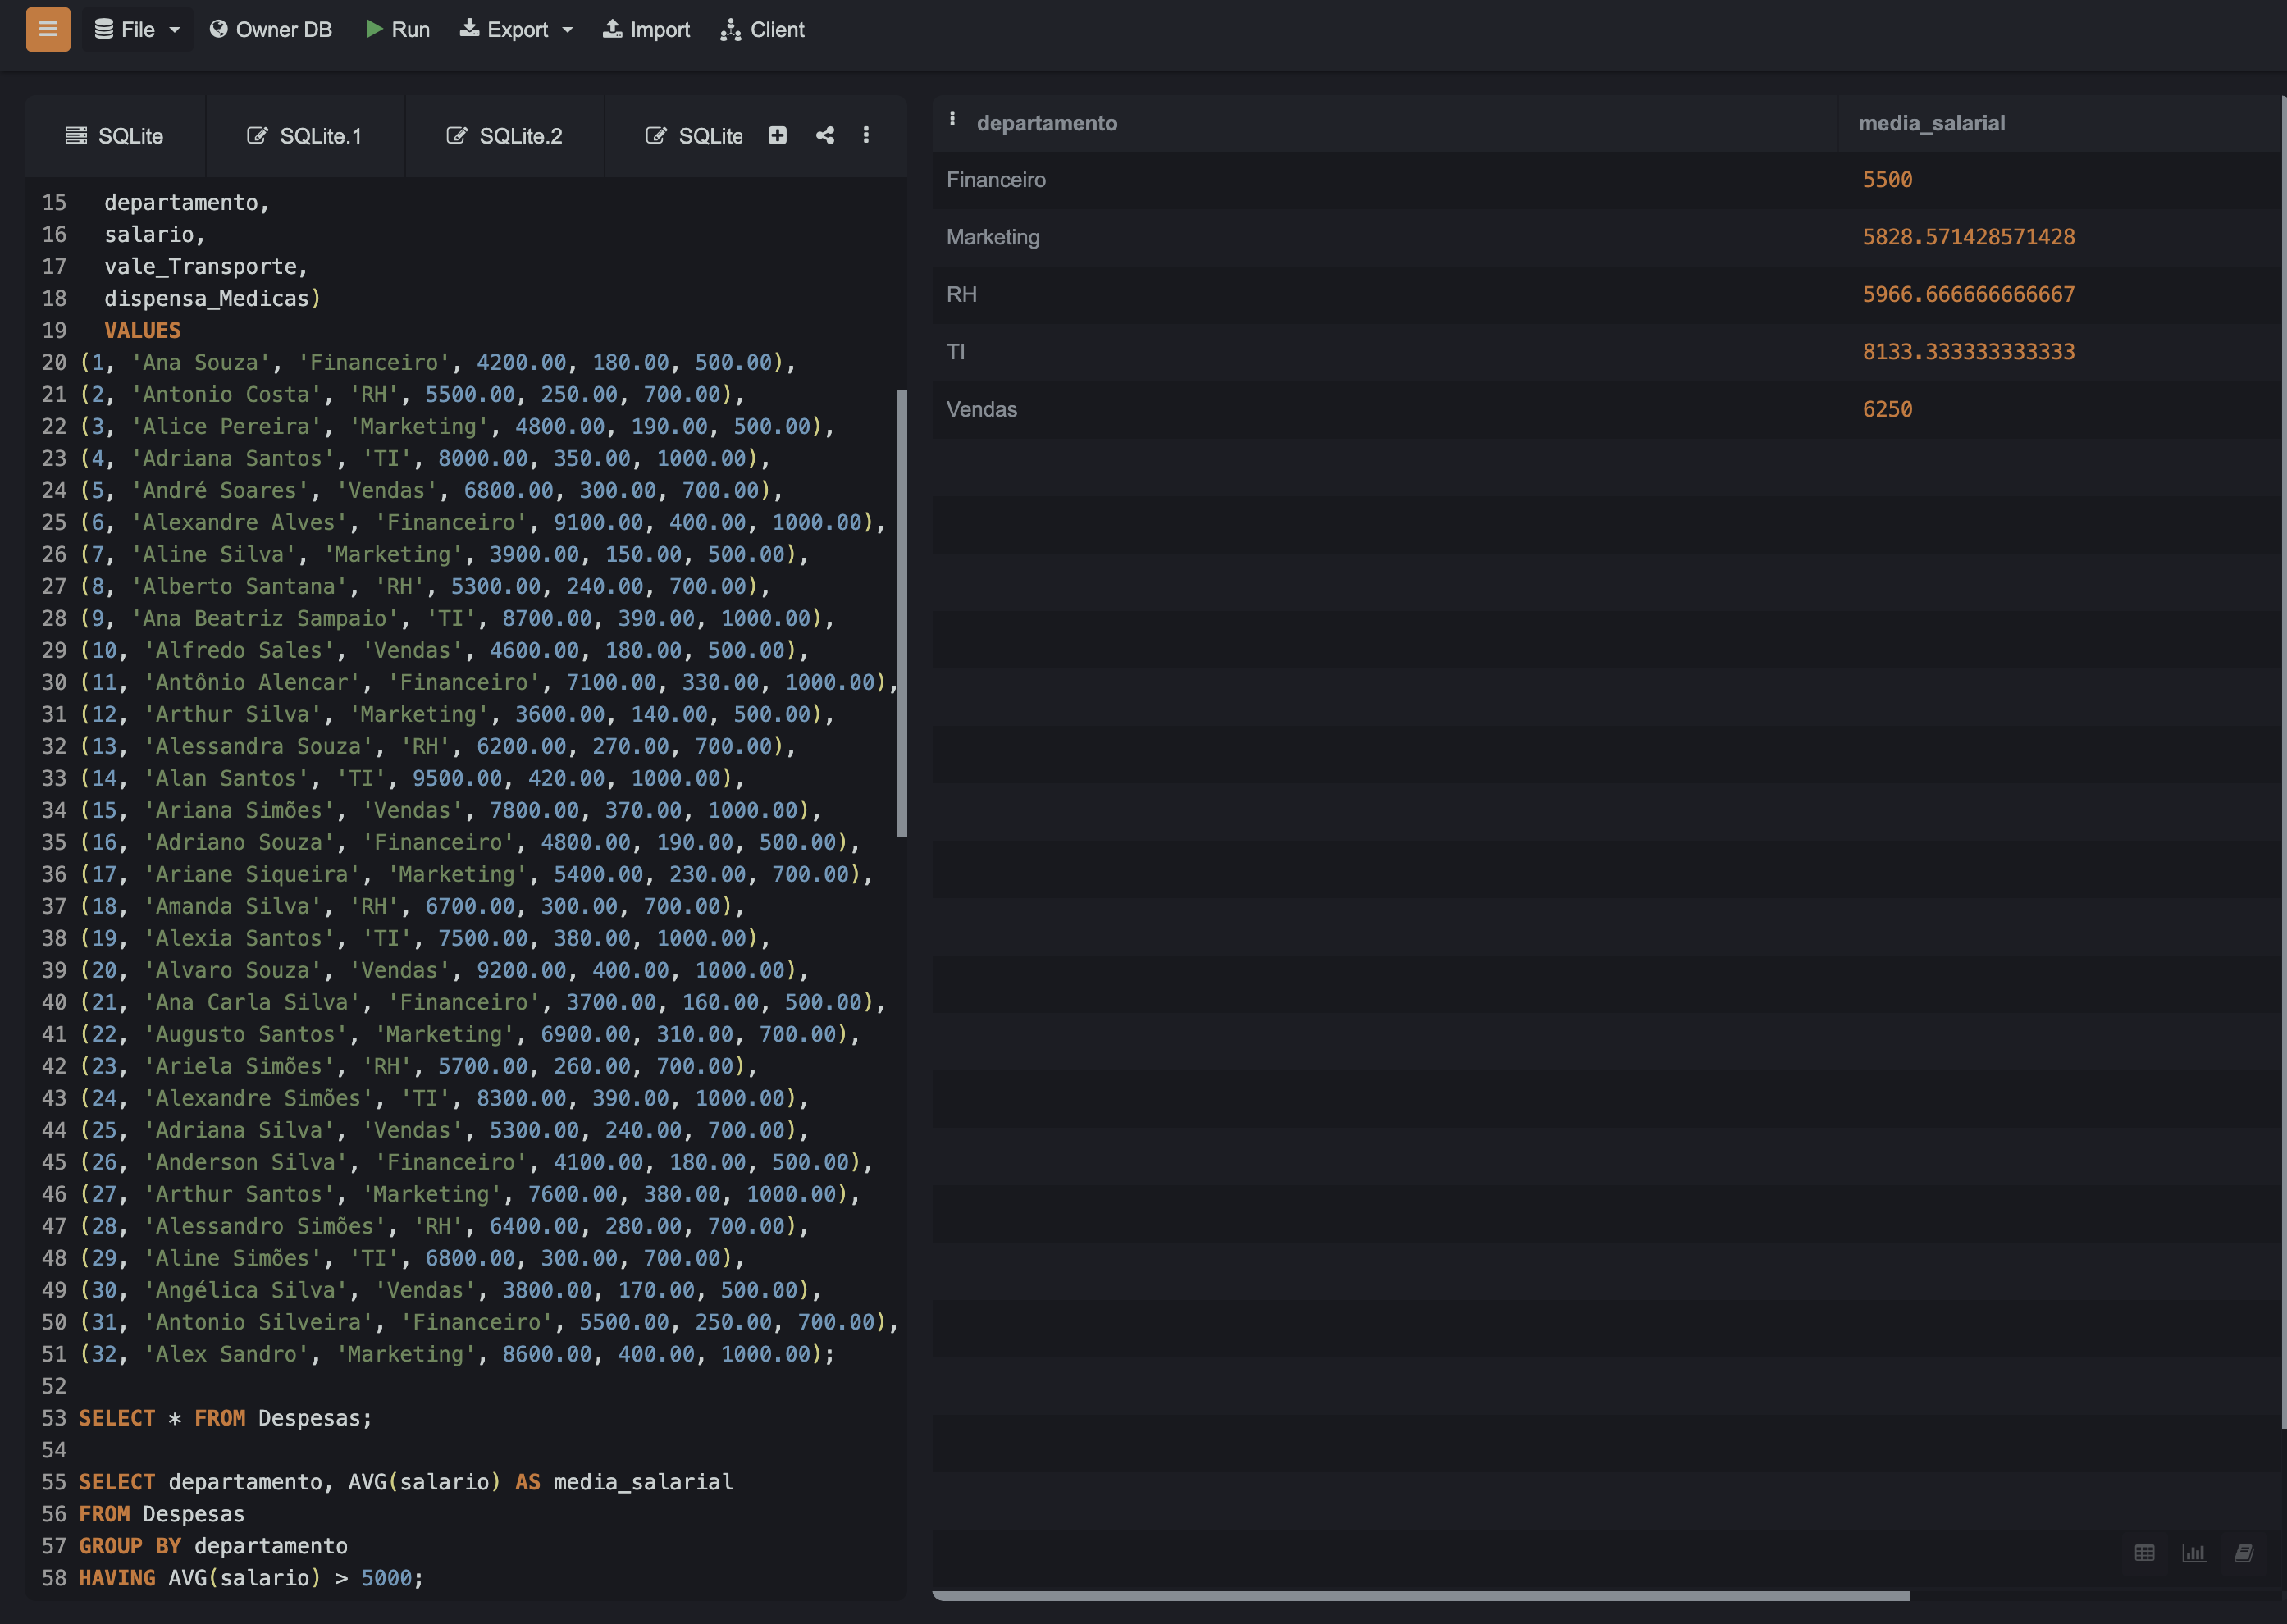Viewport: 2287px width, 1624px height.
Task: Click the 'Ana Beatriz Sampaio' insert row
Action: [x=457, y=618]
